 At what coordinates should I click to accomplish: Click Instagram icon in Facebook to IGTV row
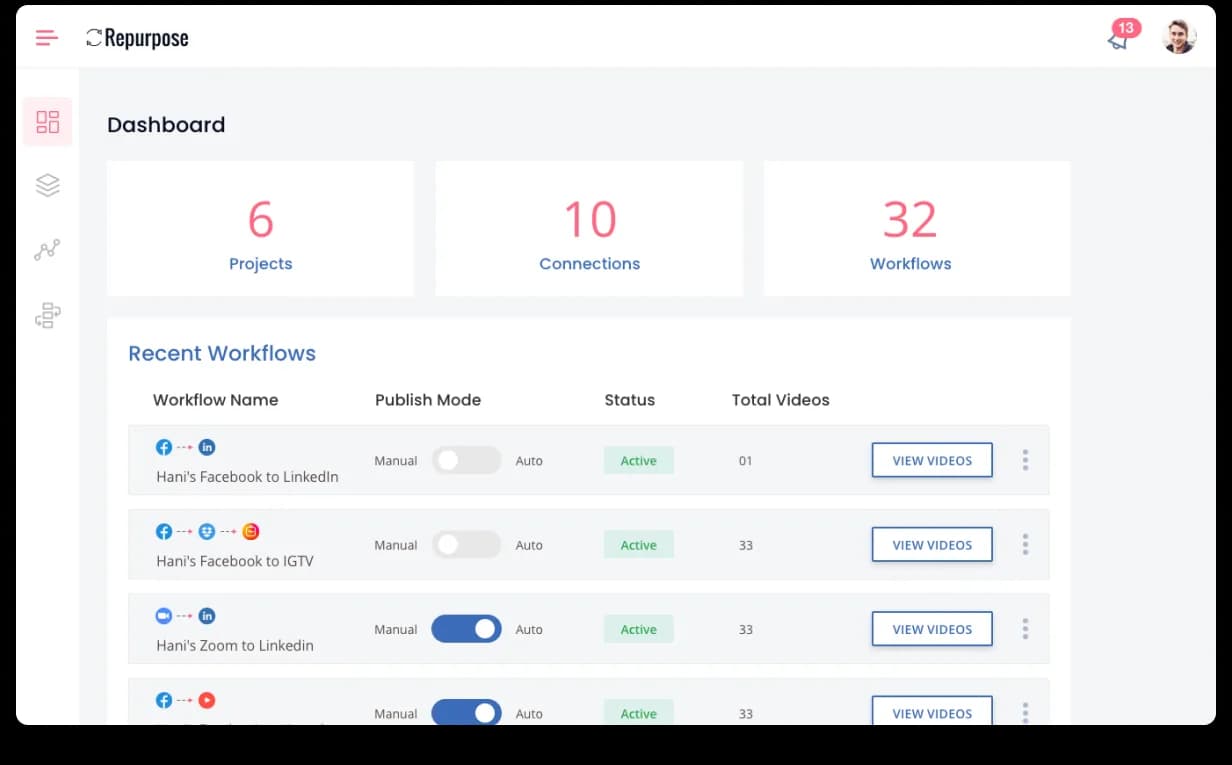coord(251,531)
